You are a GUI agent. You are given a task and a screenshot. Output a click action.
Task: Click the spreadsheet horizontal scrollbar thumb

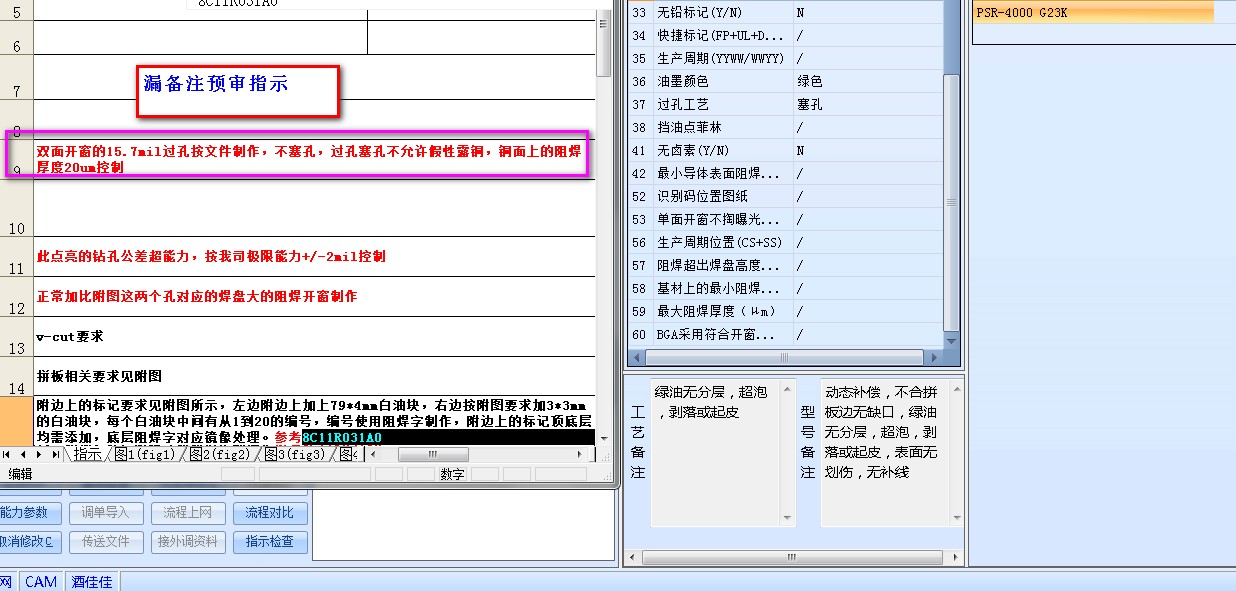pos(433,454)
